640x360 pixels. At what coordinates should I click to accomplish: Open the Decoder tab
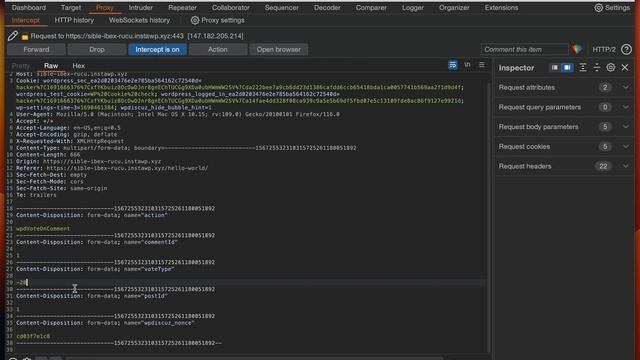327,8
